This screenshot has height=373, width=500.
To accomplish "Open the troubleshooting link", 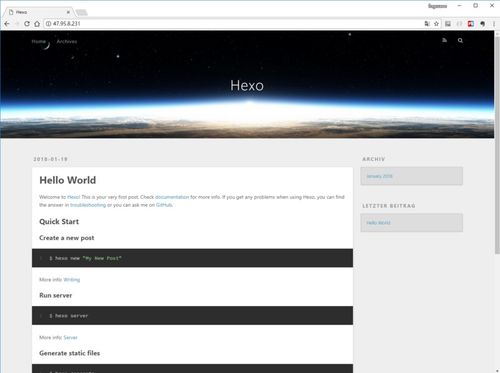I will (x=88, y=205).
